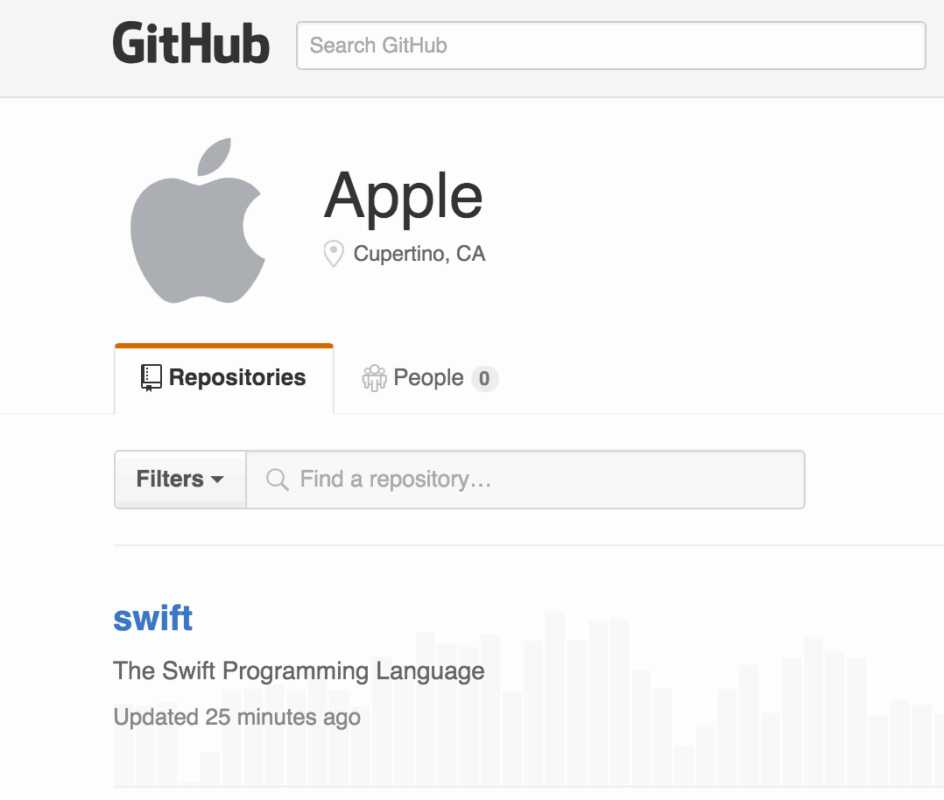Click the location pin icon
The image size is (944, 800).
point(334,254)
